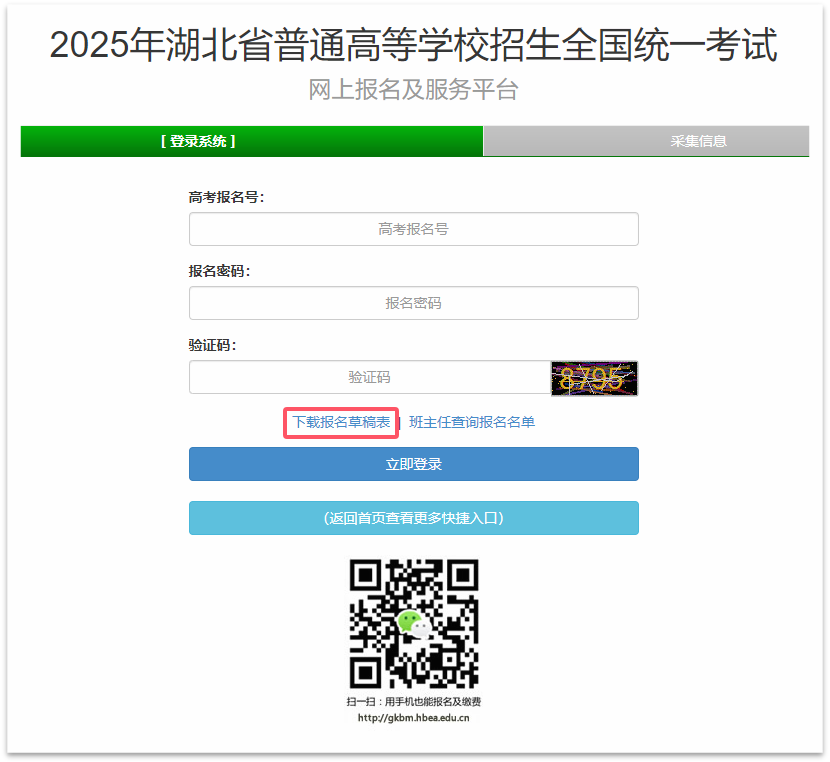Viewport: 830px width, 762px height.
Task: Open the 下载报名草稿表 link
Action: [341, 422]
